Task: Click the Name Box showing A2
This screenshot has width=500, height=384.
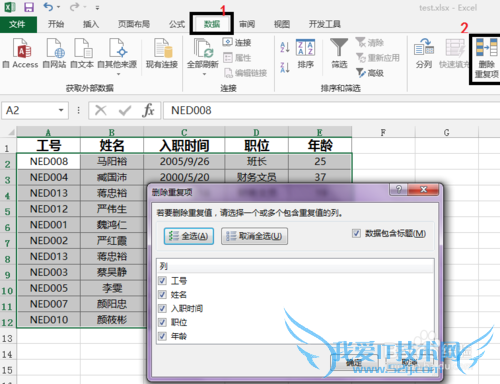Action: [29, 110]
